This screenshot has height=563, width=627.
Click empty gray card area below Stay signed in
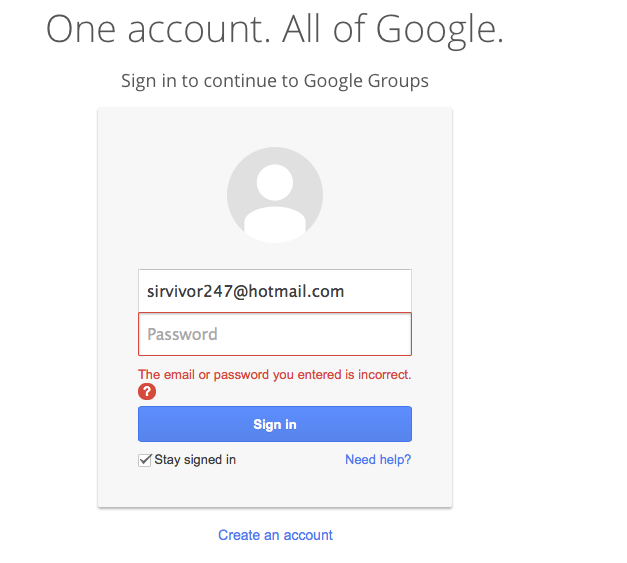click(x=275, y=488)
